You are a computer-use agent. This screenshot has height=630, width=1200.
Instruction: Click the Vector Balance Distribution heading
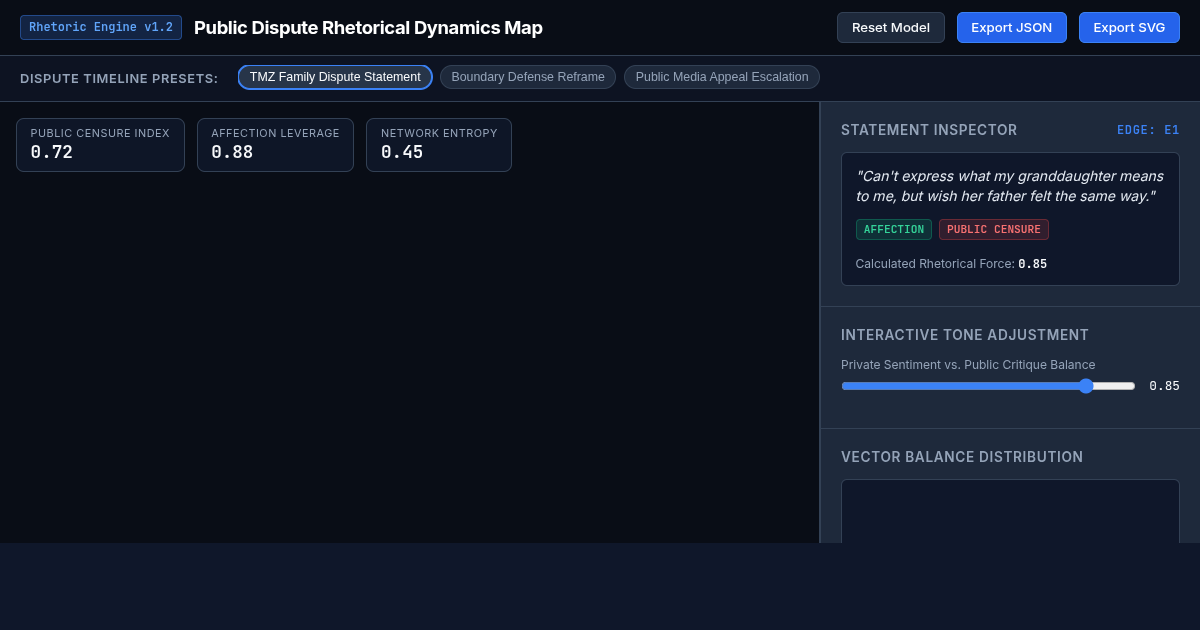click(x=962, y=457)
